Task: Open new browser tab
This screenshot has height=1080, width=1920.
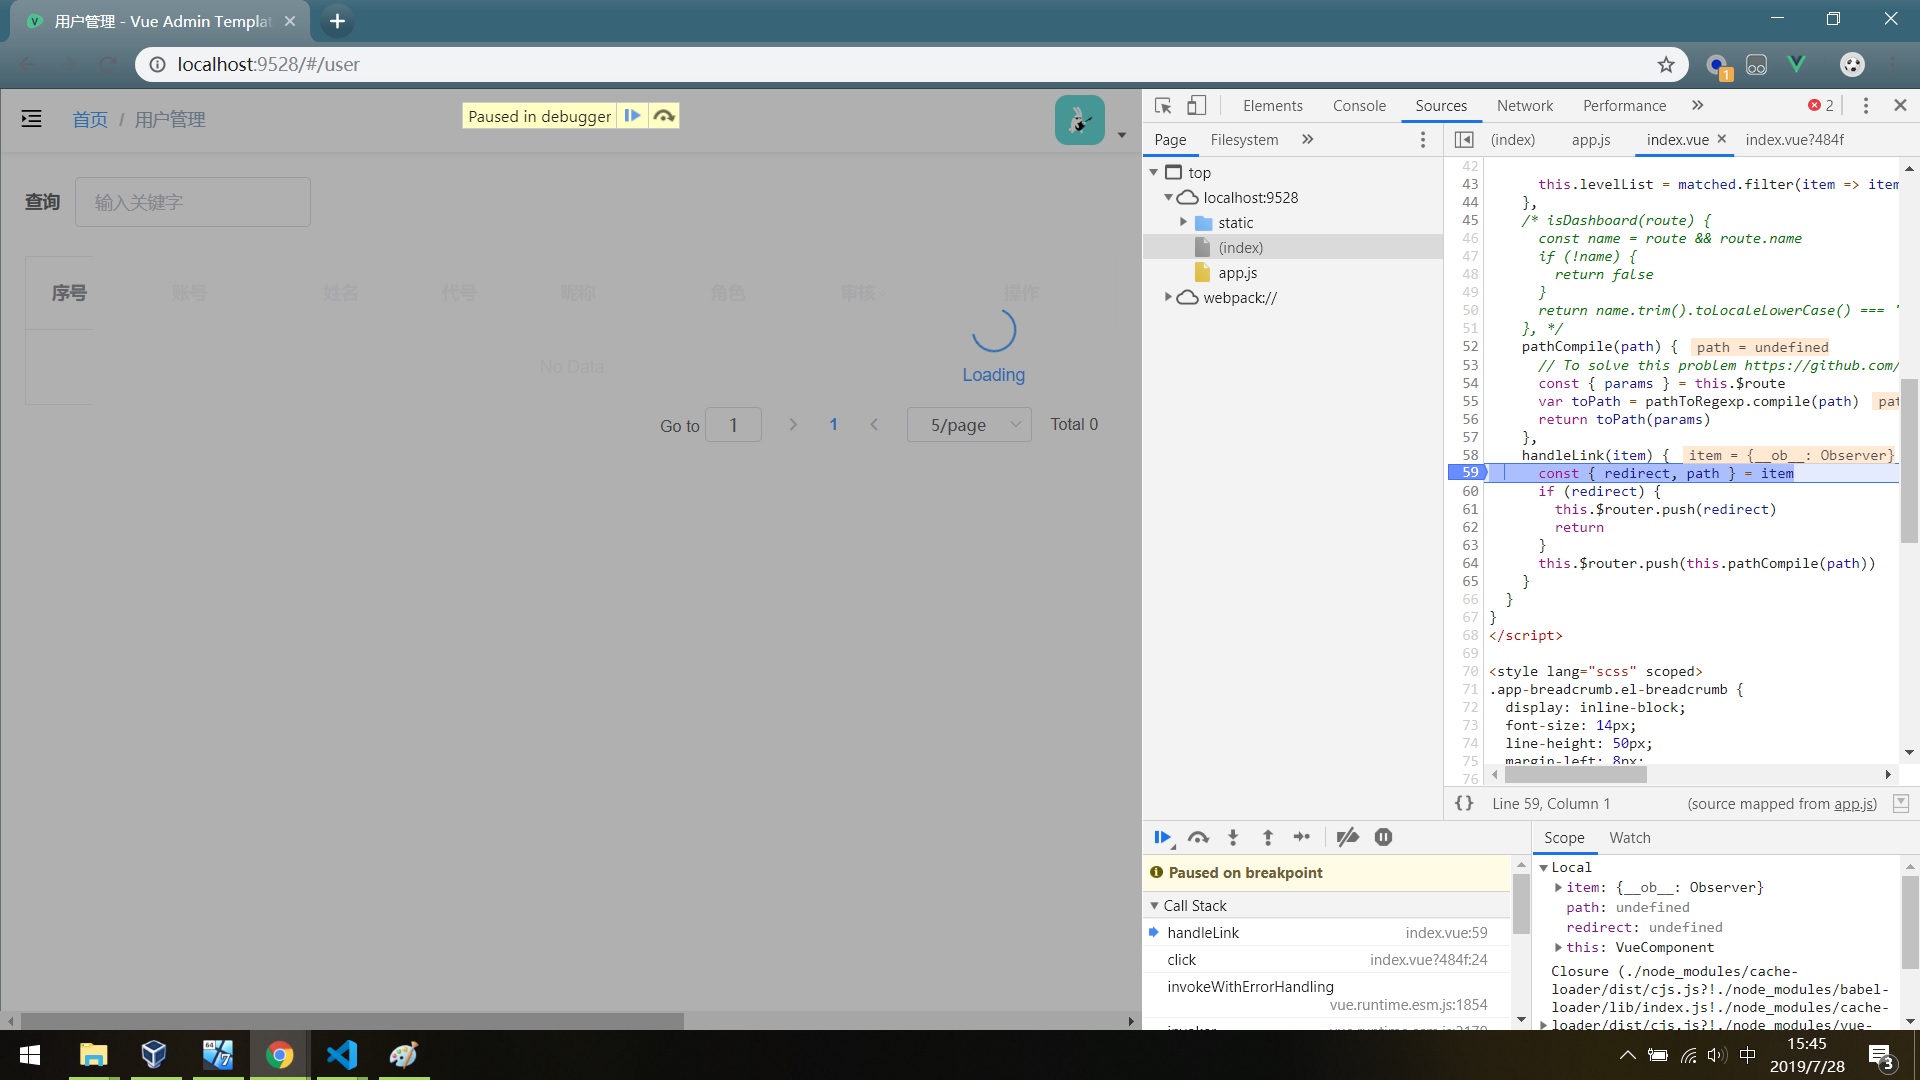Action: 337,21
